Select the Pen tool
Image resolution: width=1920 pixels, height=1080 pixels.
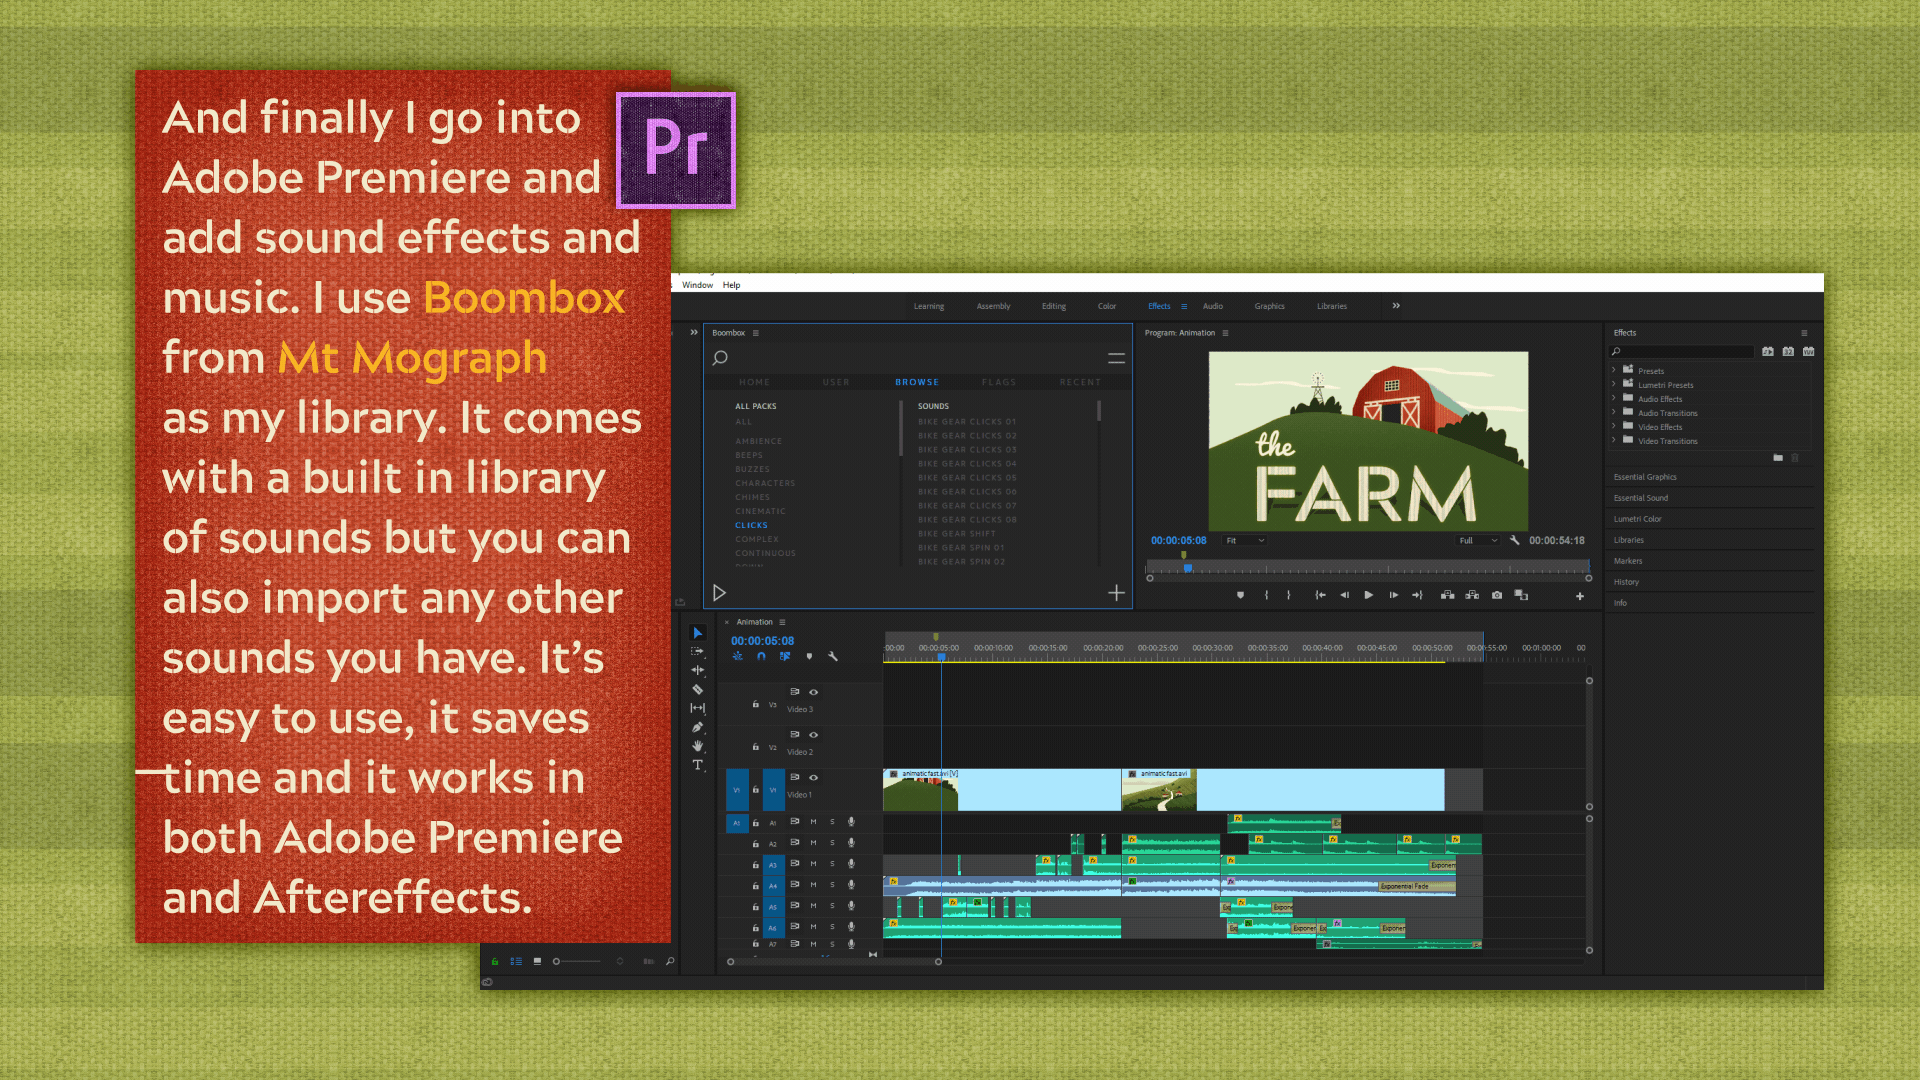(x=698, y=727)
